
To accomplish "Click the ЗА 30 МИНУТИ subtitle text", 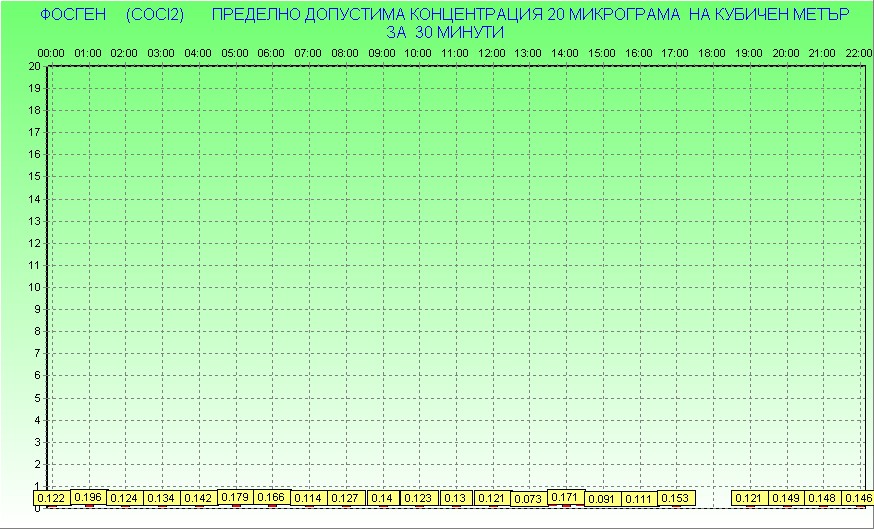I will click(x=445, y=32).
